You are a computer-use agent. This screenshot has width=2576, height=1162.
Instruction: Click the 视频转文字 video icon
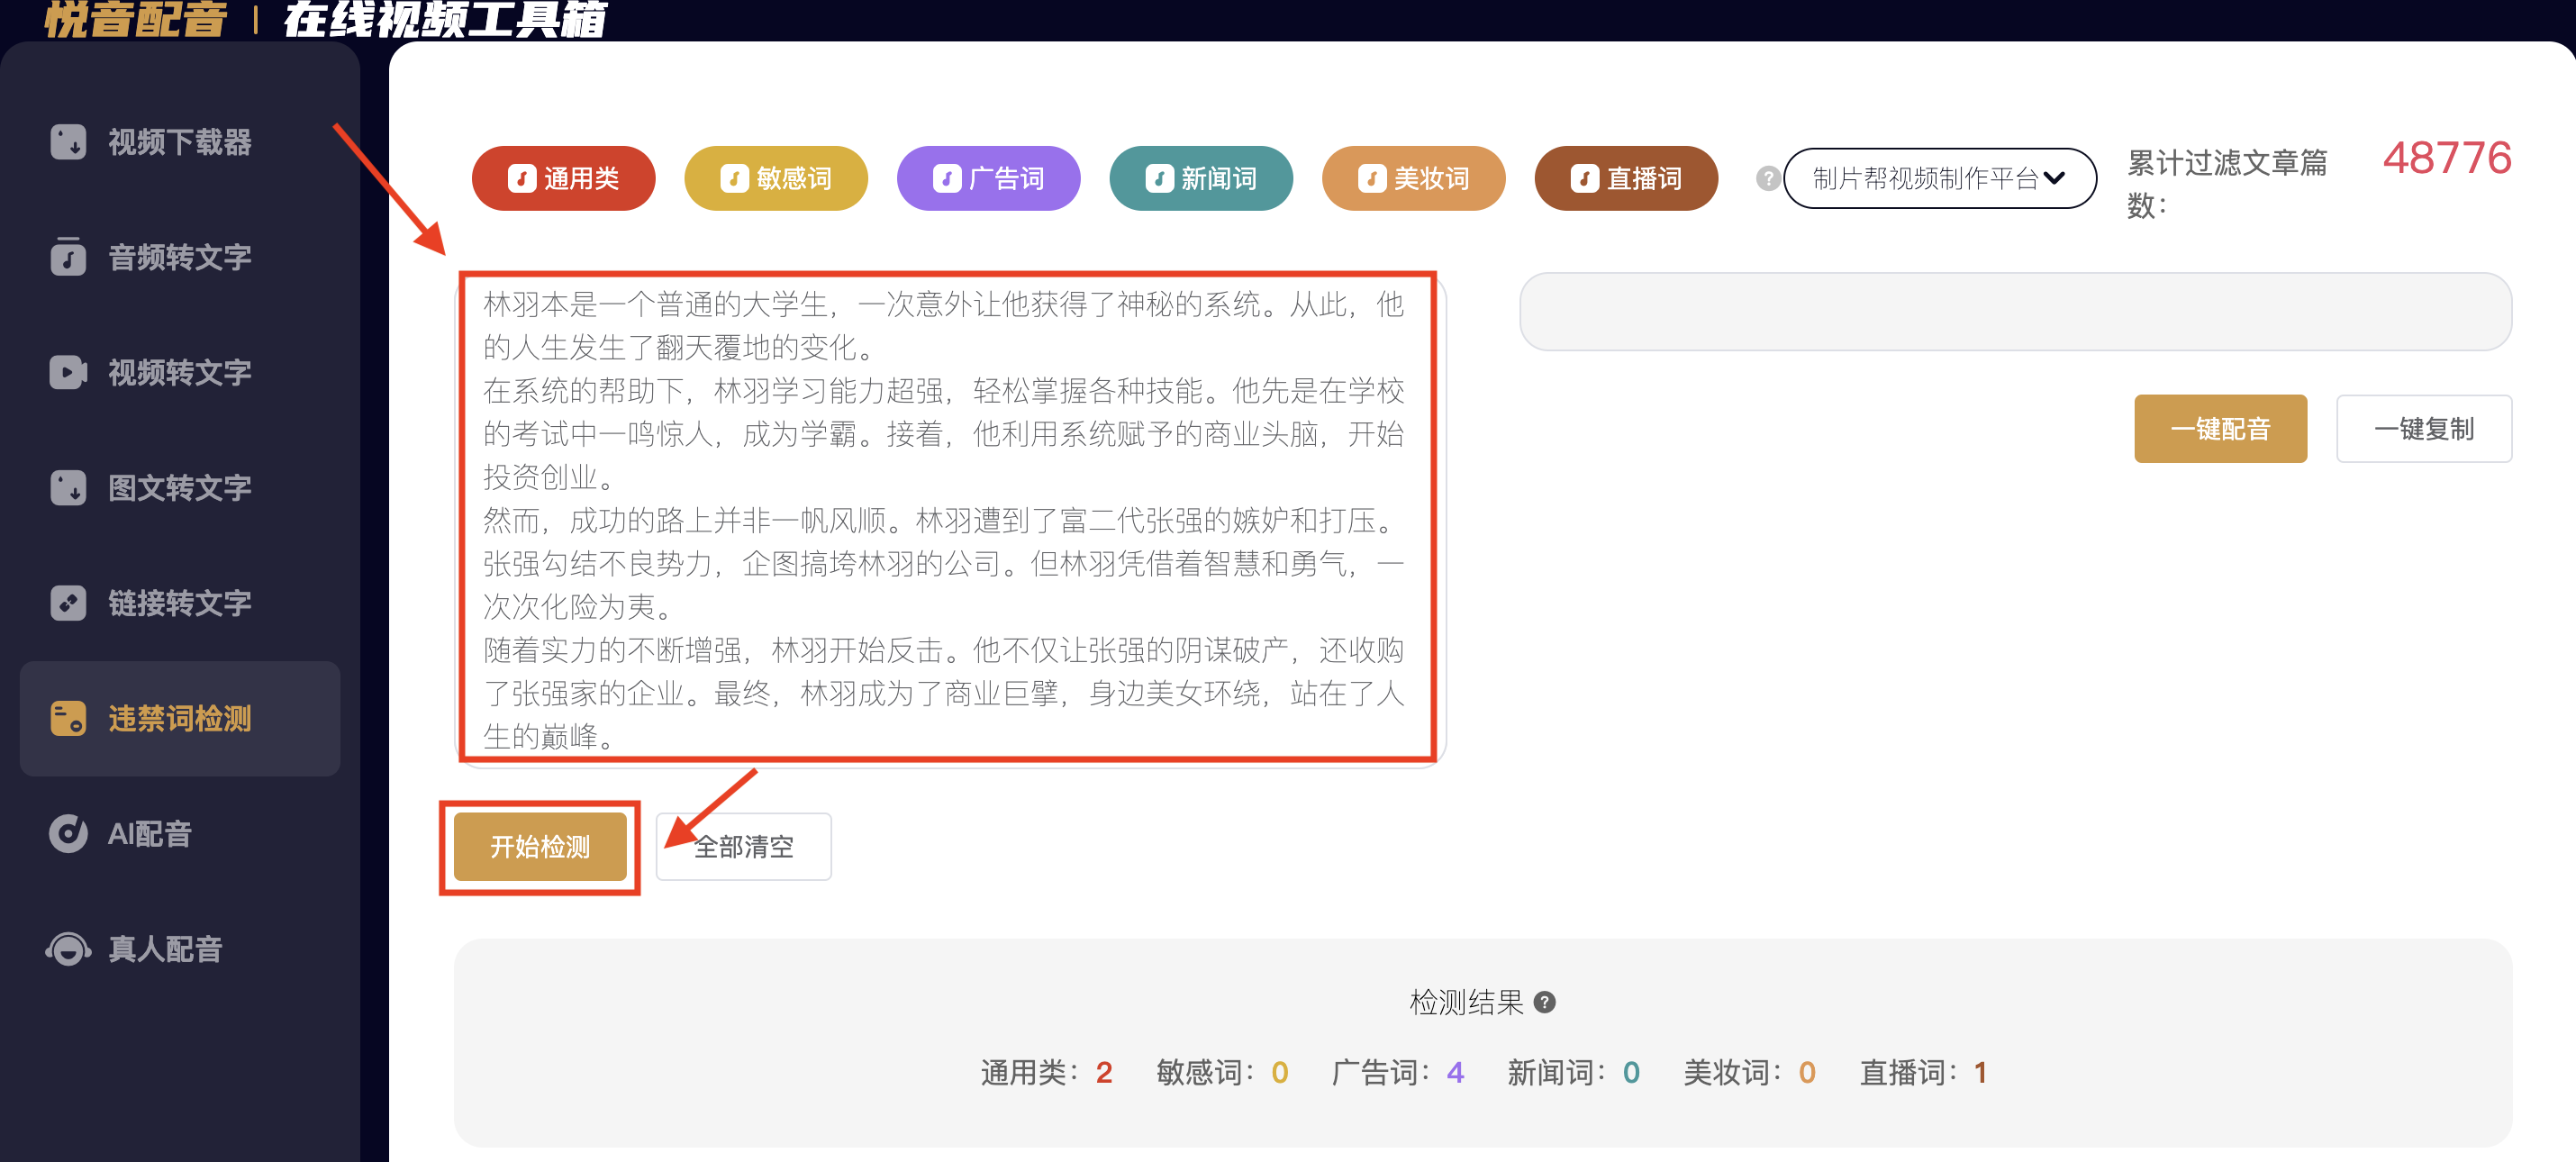(x=68, y=372)
